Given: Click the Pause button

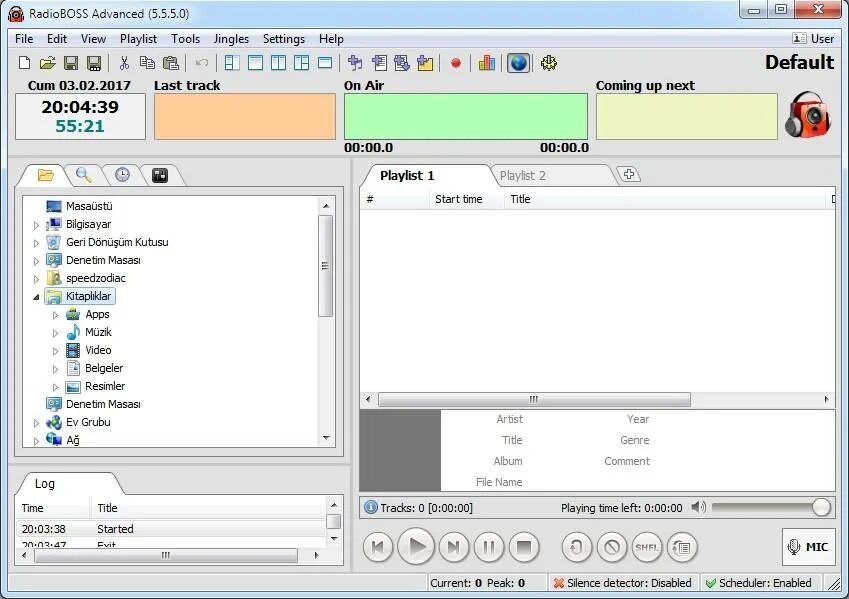Looking at the screenshot, I should (488, 547).
